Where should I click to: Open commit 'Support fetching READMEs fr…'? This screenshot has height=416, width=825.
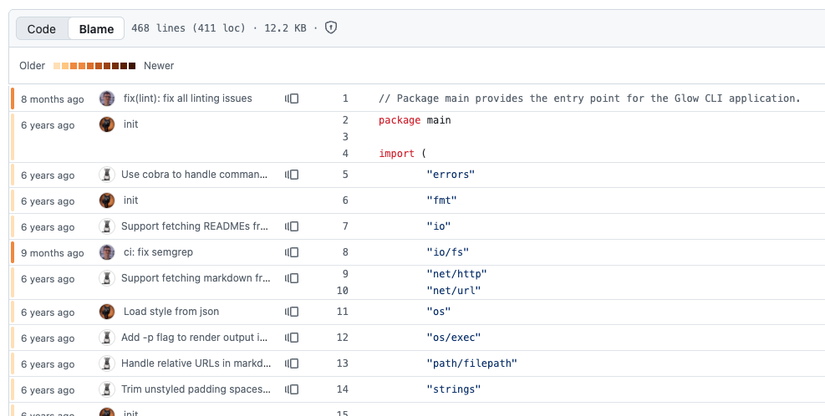click(x=195, y=226)
